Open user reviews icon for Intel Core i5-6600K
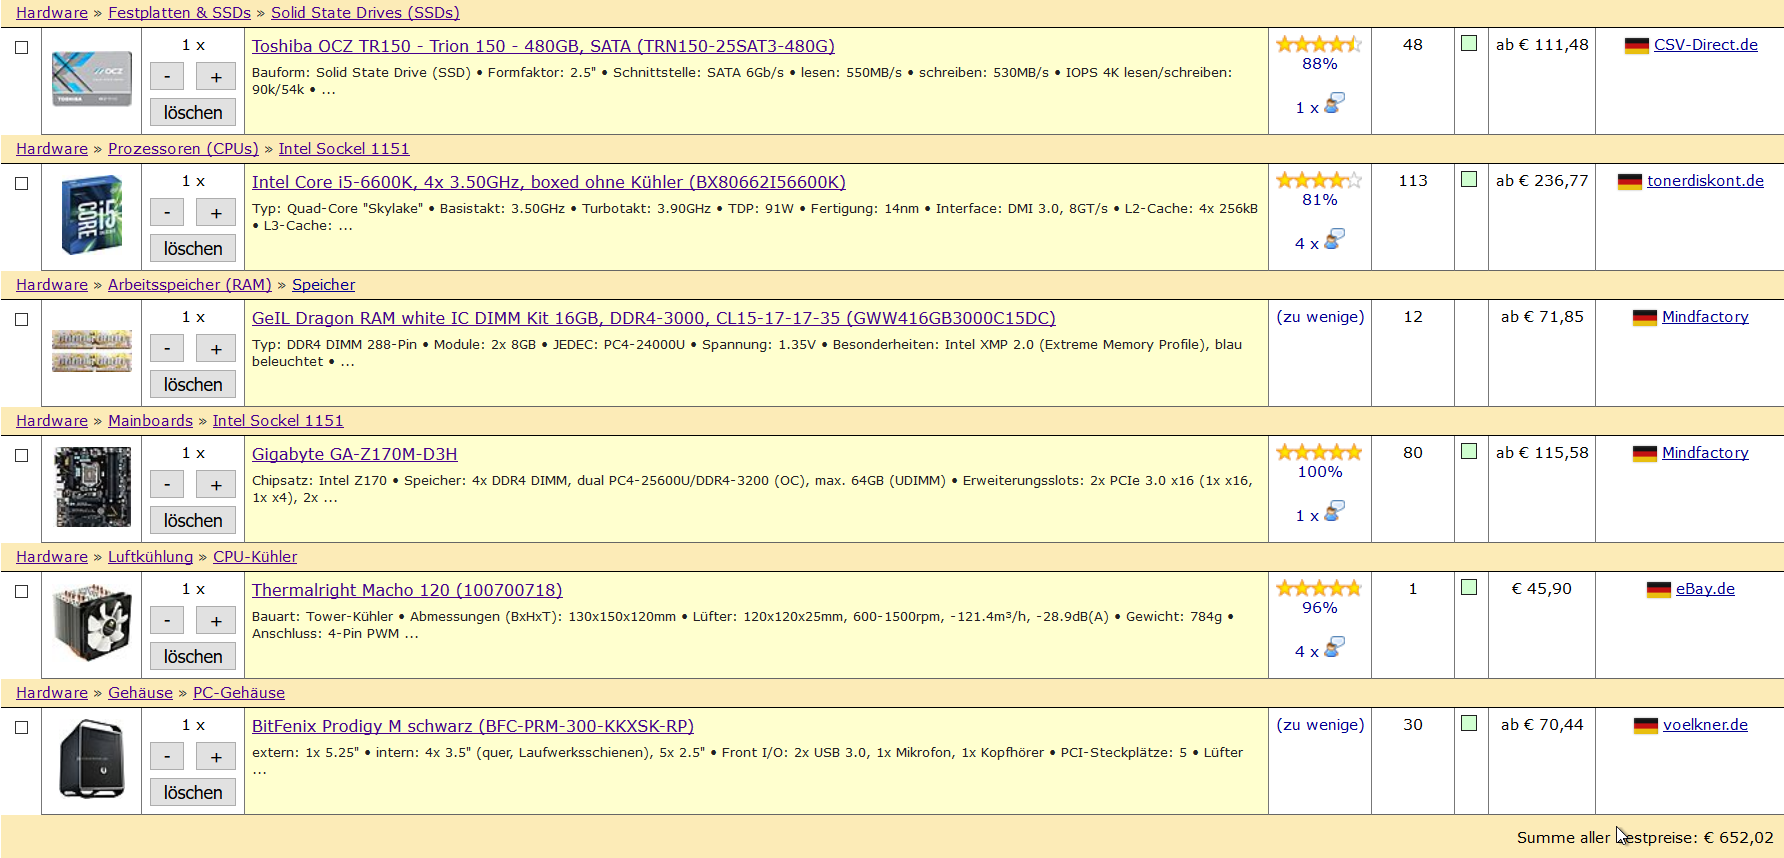This screenshot has width=1784, height=858. click(1334, 240)
